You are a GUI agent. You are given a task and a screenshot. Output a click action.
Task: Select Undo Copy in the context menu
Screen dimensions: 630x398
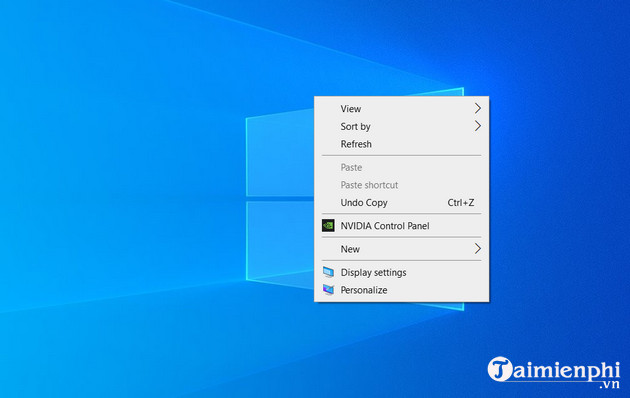click(x=401, y=202)
